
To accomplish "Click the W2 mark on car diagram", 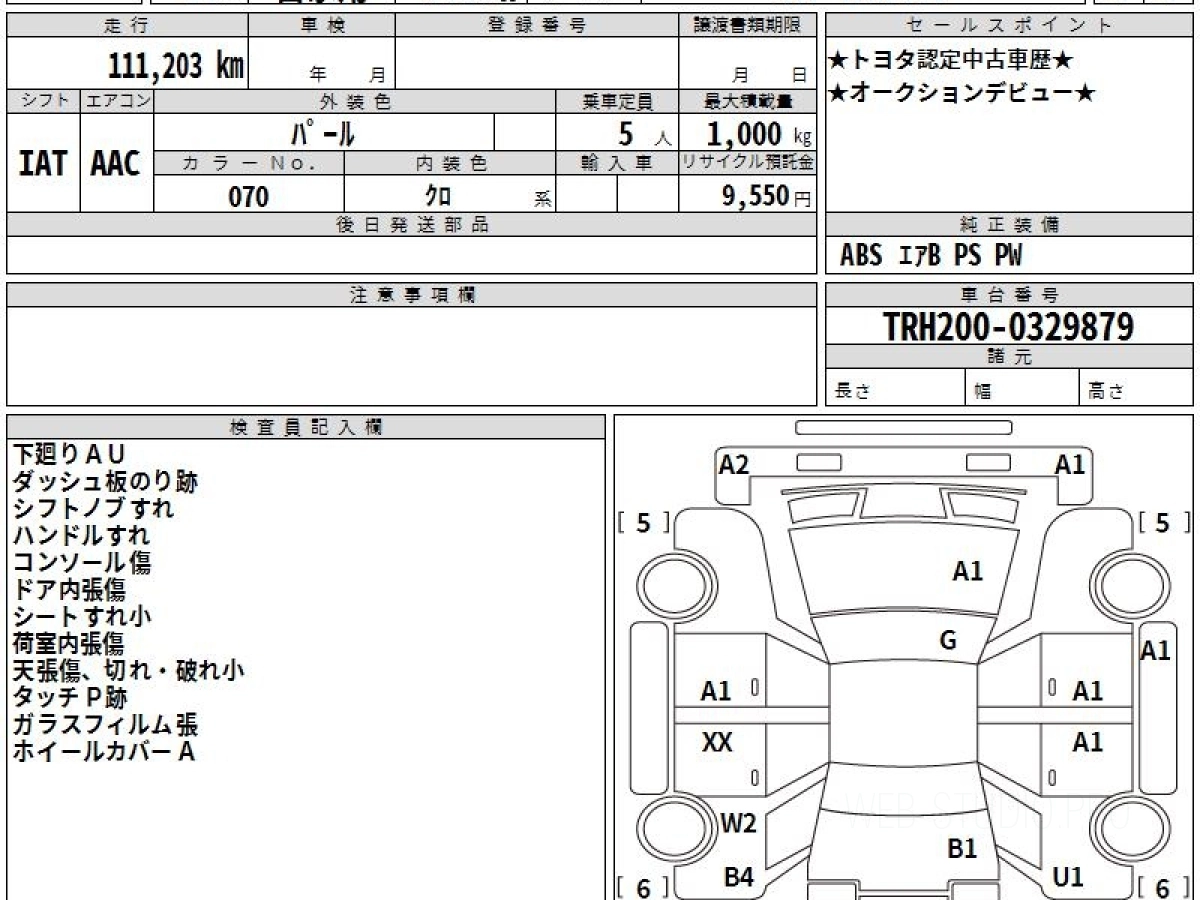I will click(738, 824).
